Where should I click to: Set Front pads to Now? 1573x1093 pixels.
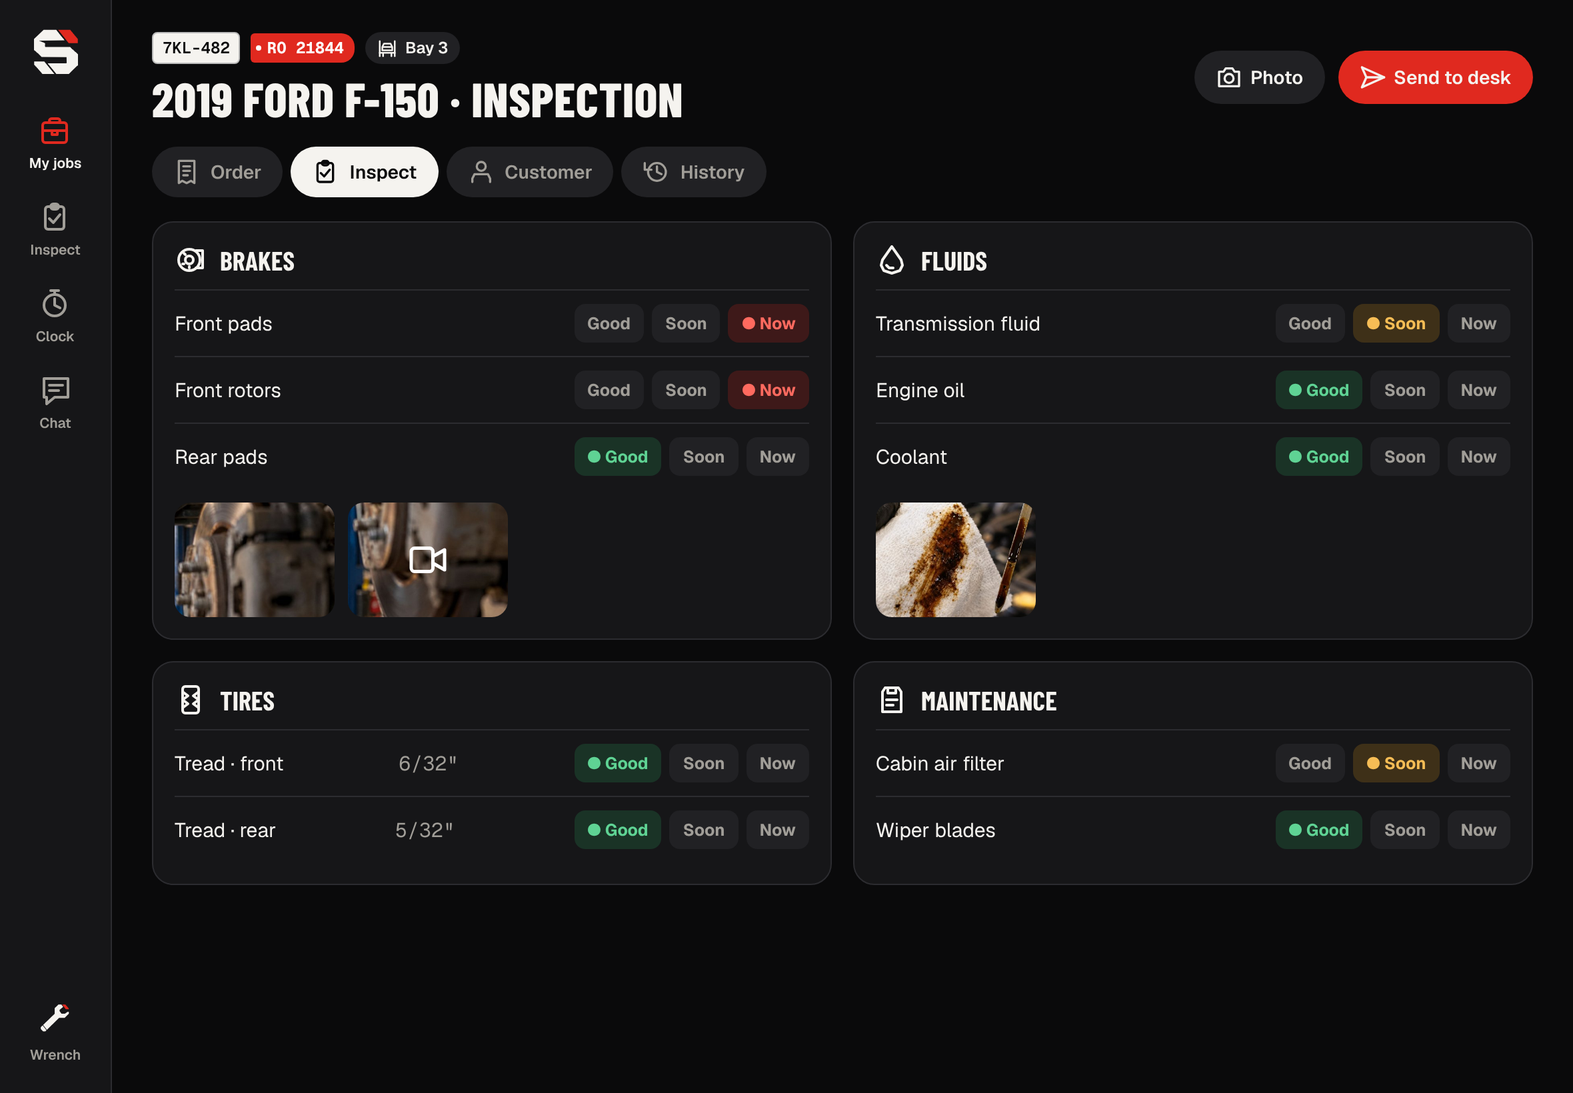tap(768, 323)
